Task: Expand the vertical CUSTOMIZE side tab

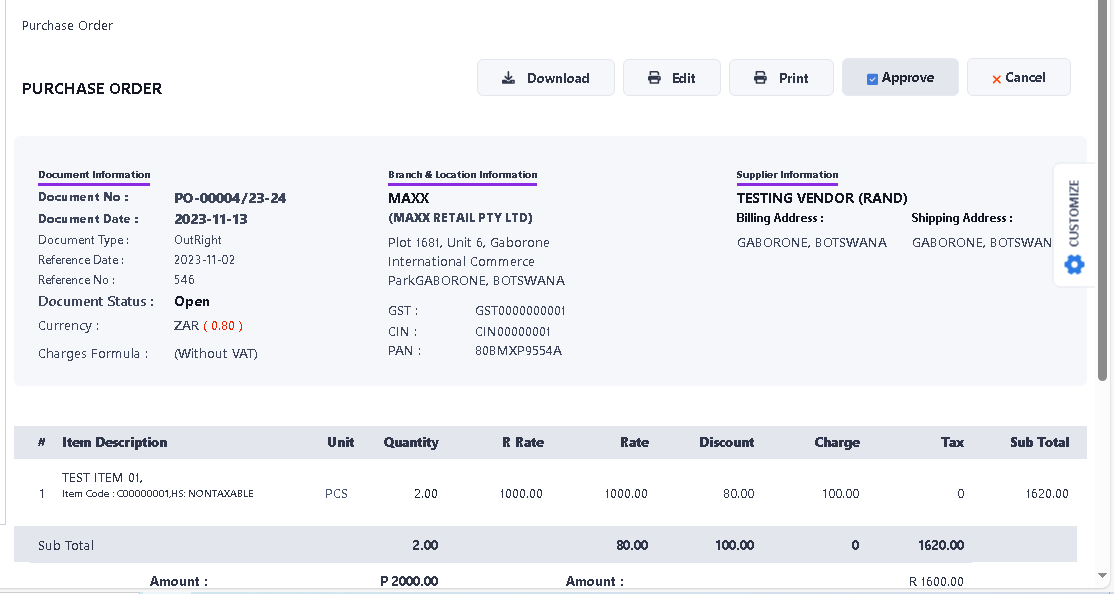Action: tap(1074, 213)
